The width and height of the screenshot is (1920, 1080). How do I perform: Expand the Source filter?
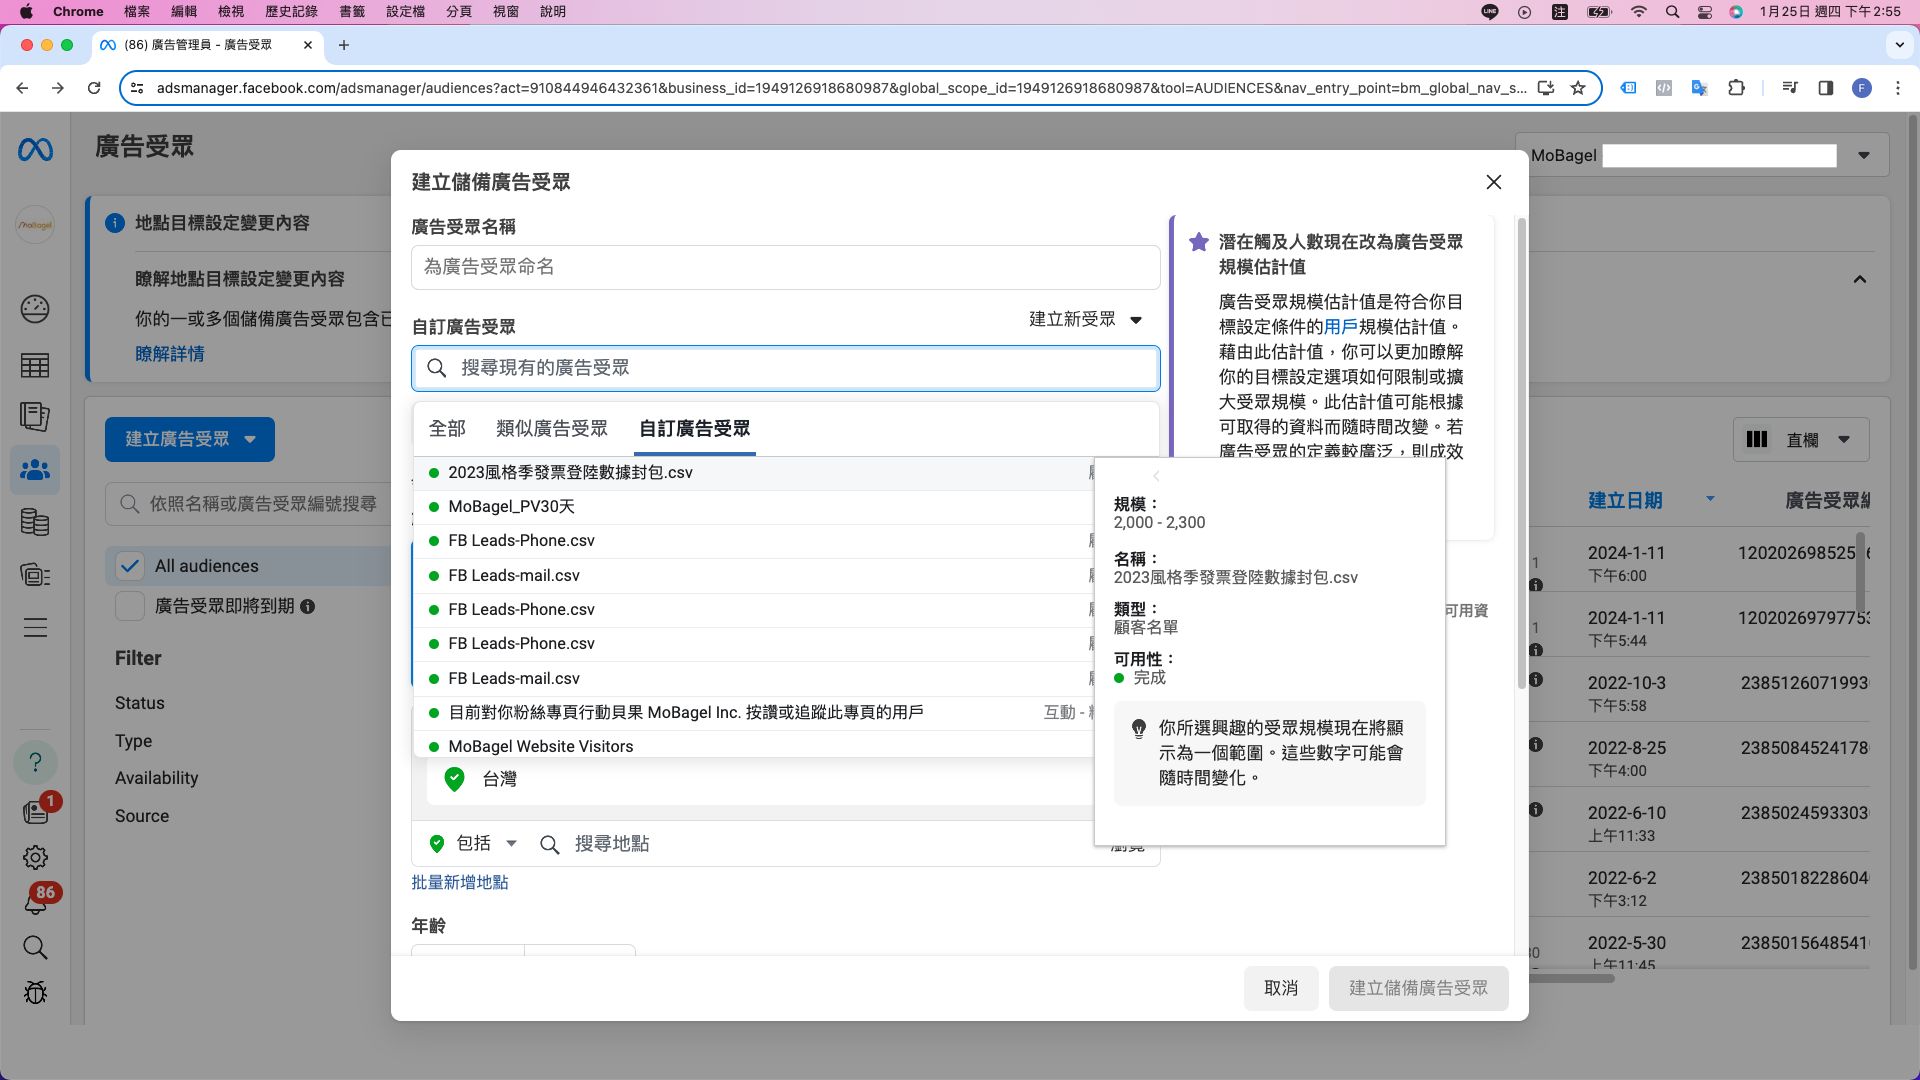142,816
